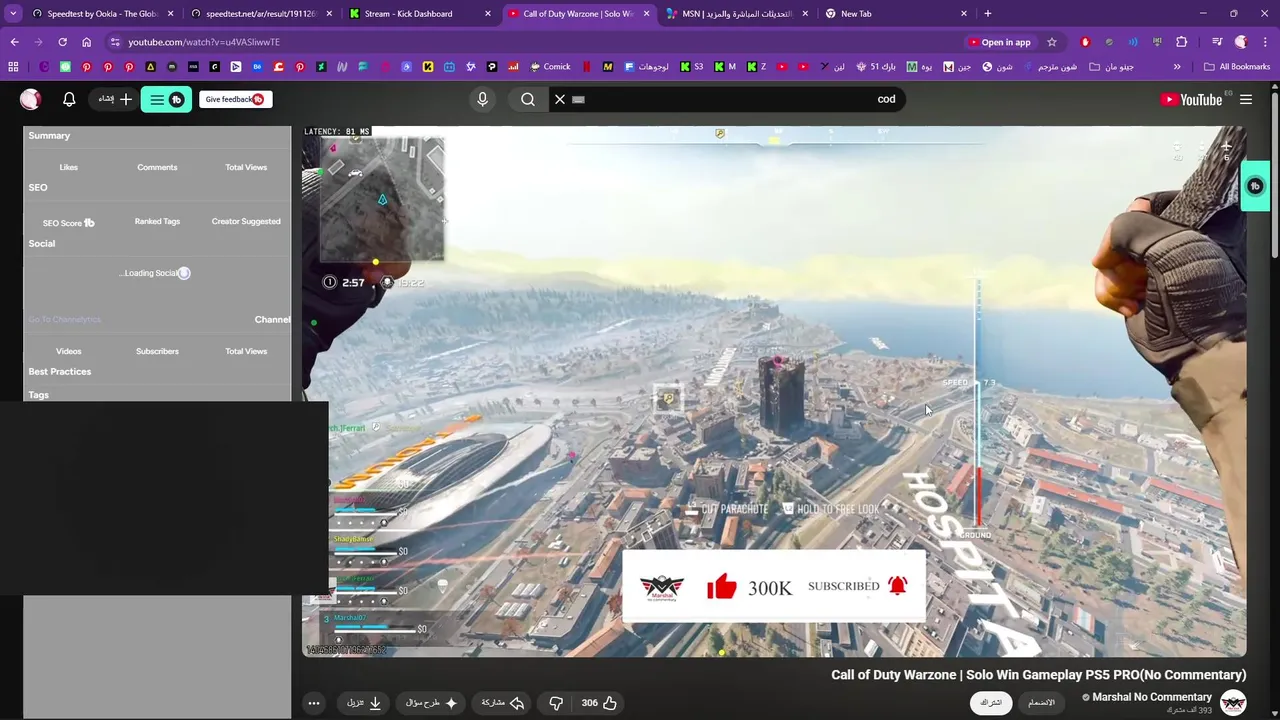The height and width of the screenshot is (720, 1280).
Task: Open the YouTube account avatar menu
Action: pos(30,99)
